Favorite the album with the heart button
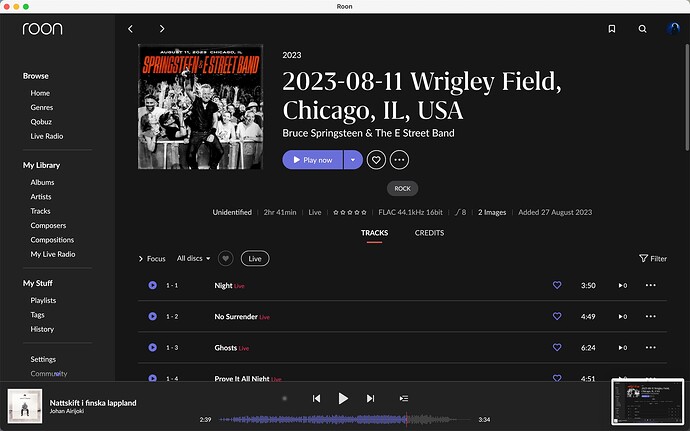Screen dimensions: 690x431 pos(376,160)
